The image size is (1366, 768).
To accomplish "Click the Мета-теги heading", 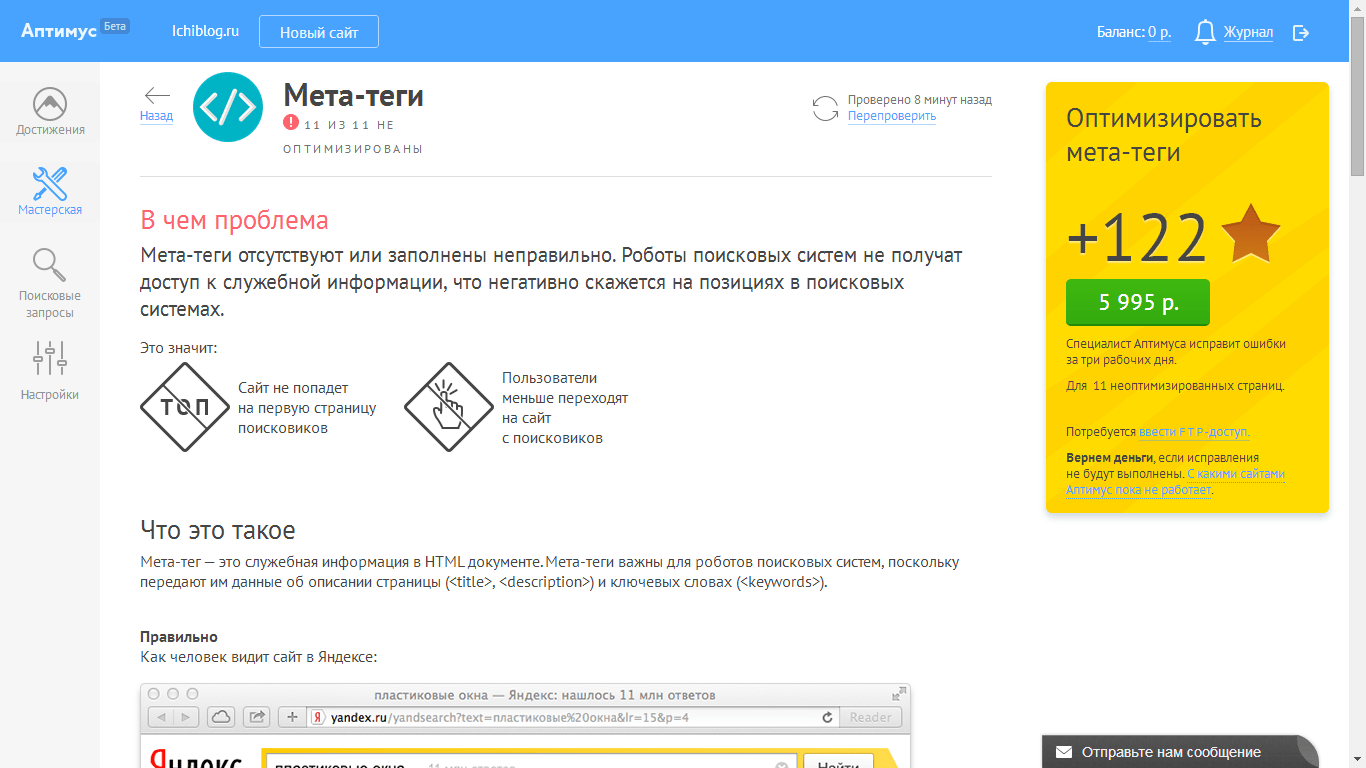I will 354,95.
